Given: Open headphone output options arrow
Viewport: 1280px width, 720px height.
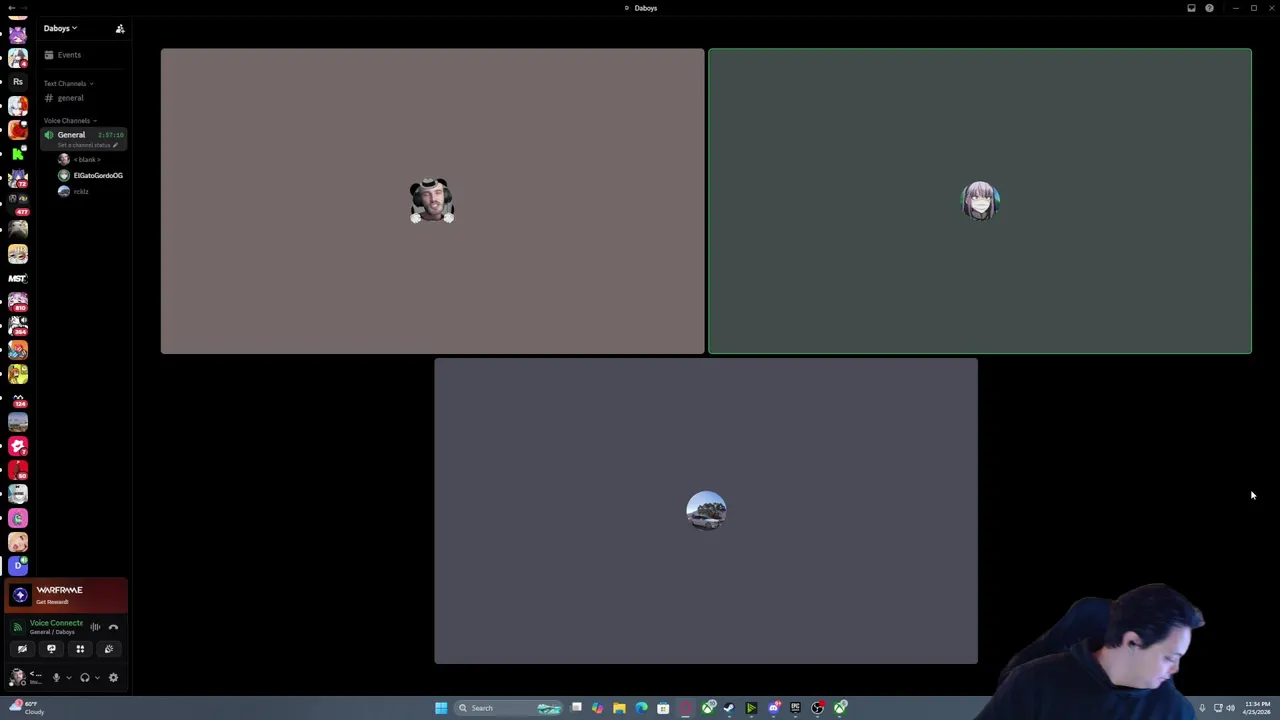Looking at the screenshot, I should coord(97,678).
